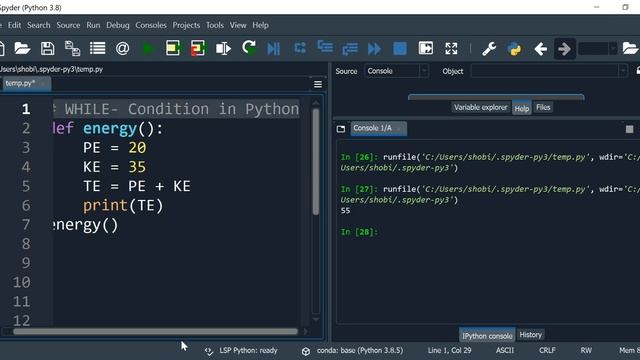Screen dimensions: 640x360
Task: Continue execution with double arrow icon
Action: click(374, 49)
